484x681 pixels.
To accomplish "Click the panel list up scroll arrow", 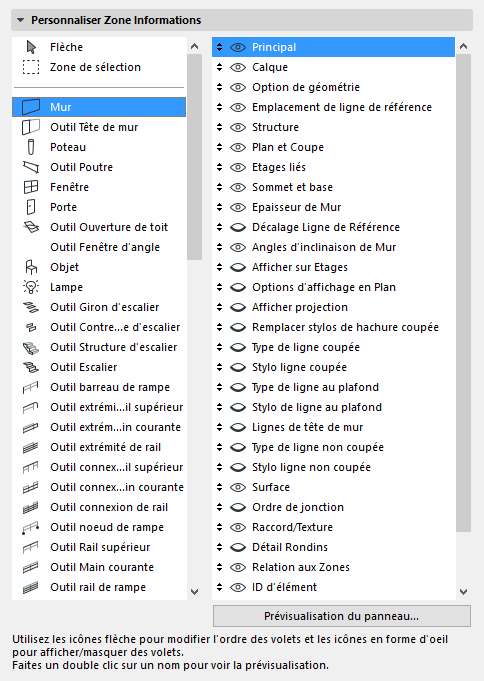I will click(x=464, y=46).
